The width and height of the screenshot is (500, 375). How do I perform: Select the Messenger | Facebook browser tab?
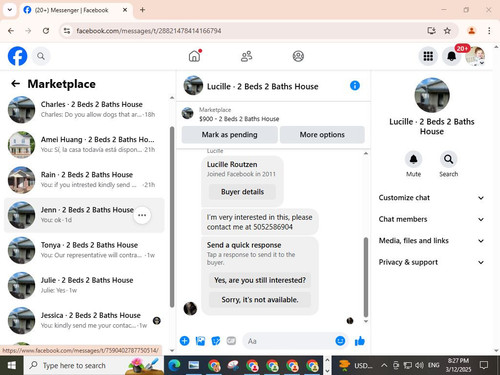click(75, 10)
